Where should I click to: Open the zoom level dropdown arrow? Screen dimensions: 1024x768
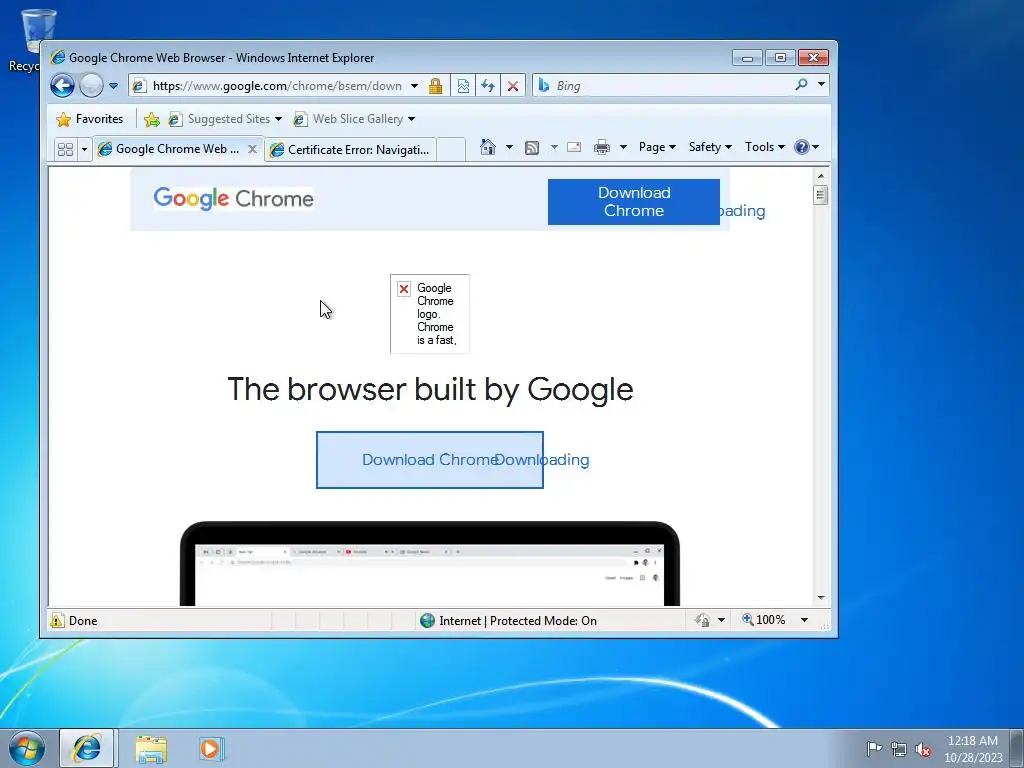805,620
